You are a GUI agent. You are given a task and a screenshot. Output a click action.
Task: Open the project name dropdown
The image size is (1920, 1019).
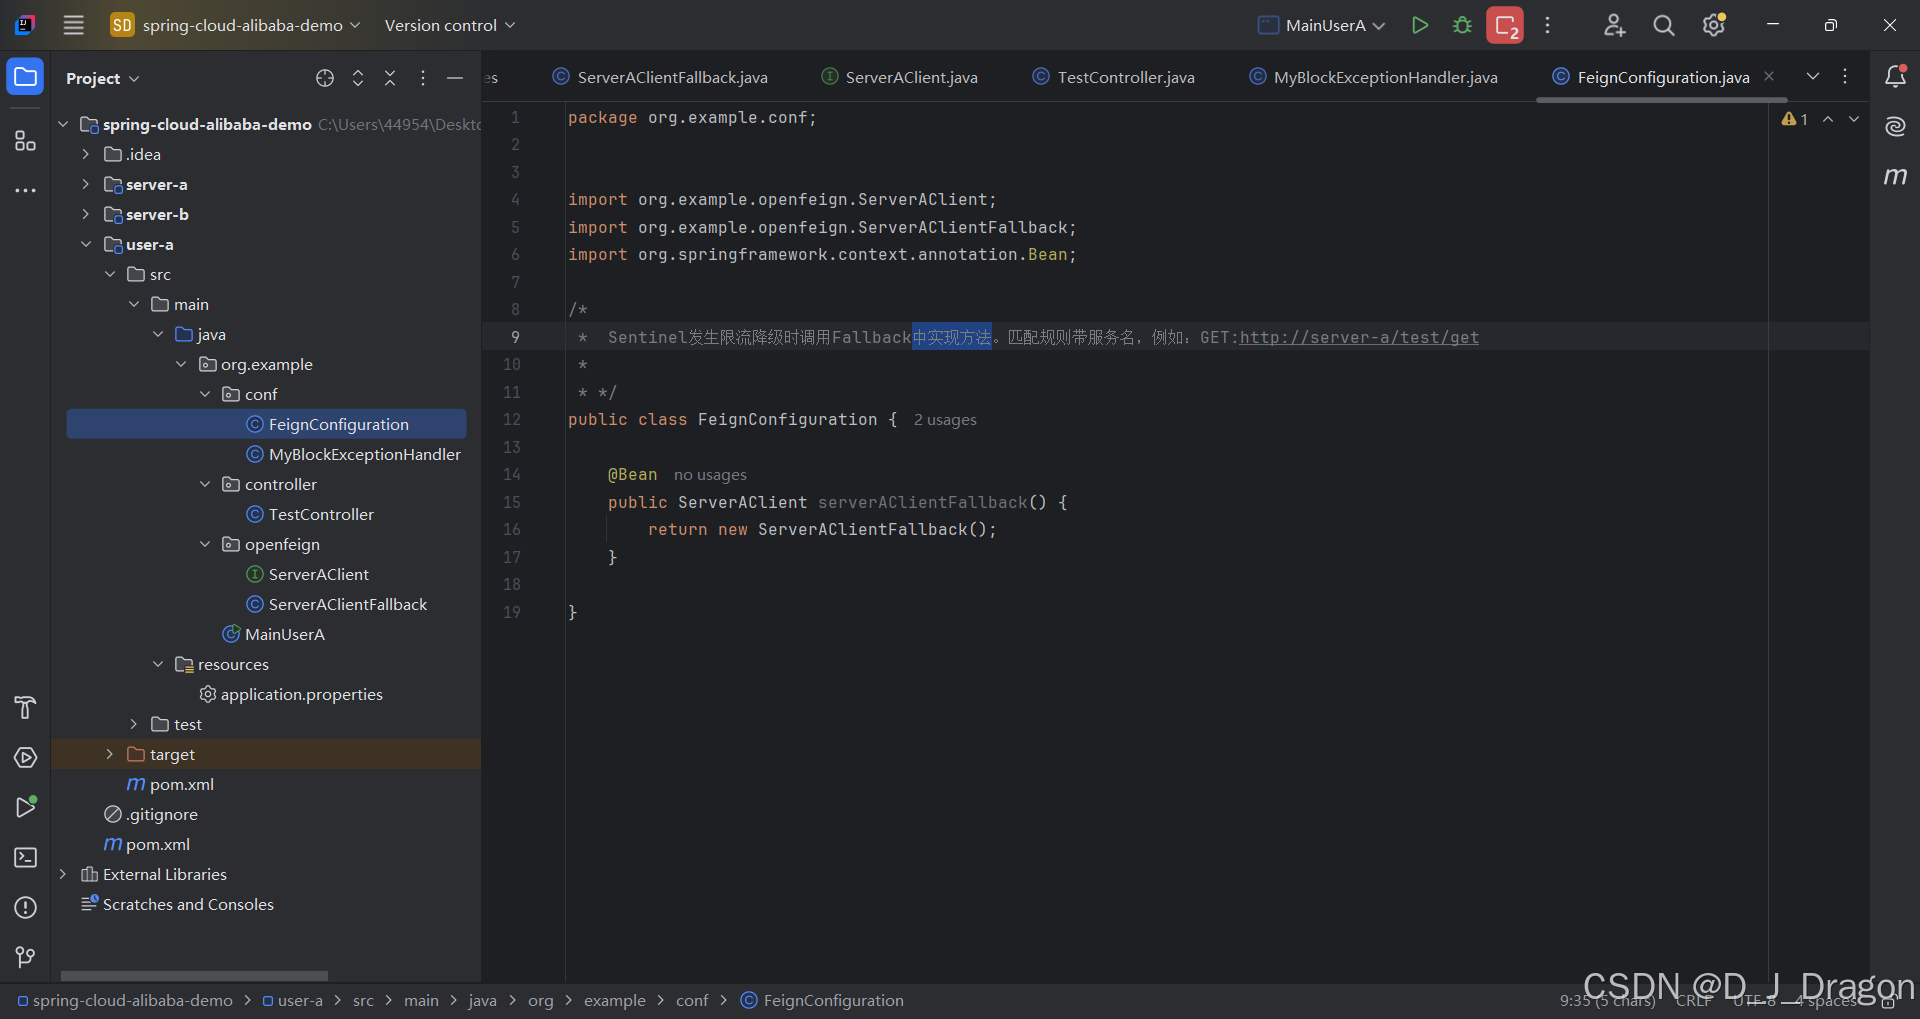coord(236,25)
